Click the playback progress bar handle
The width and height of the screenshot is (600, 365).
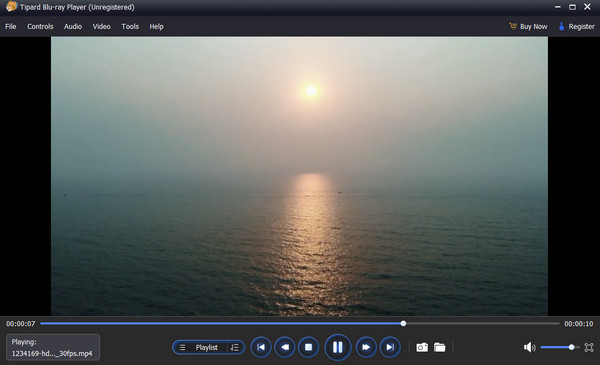tap(403, 324)
